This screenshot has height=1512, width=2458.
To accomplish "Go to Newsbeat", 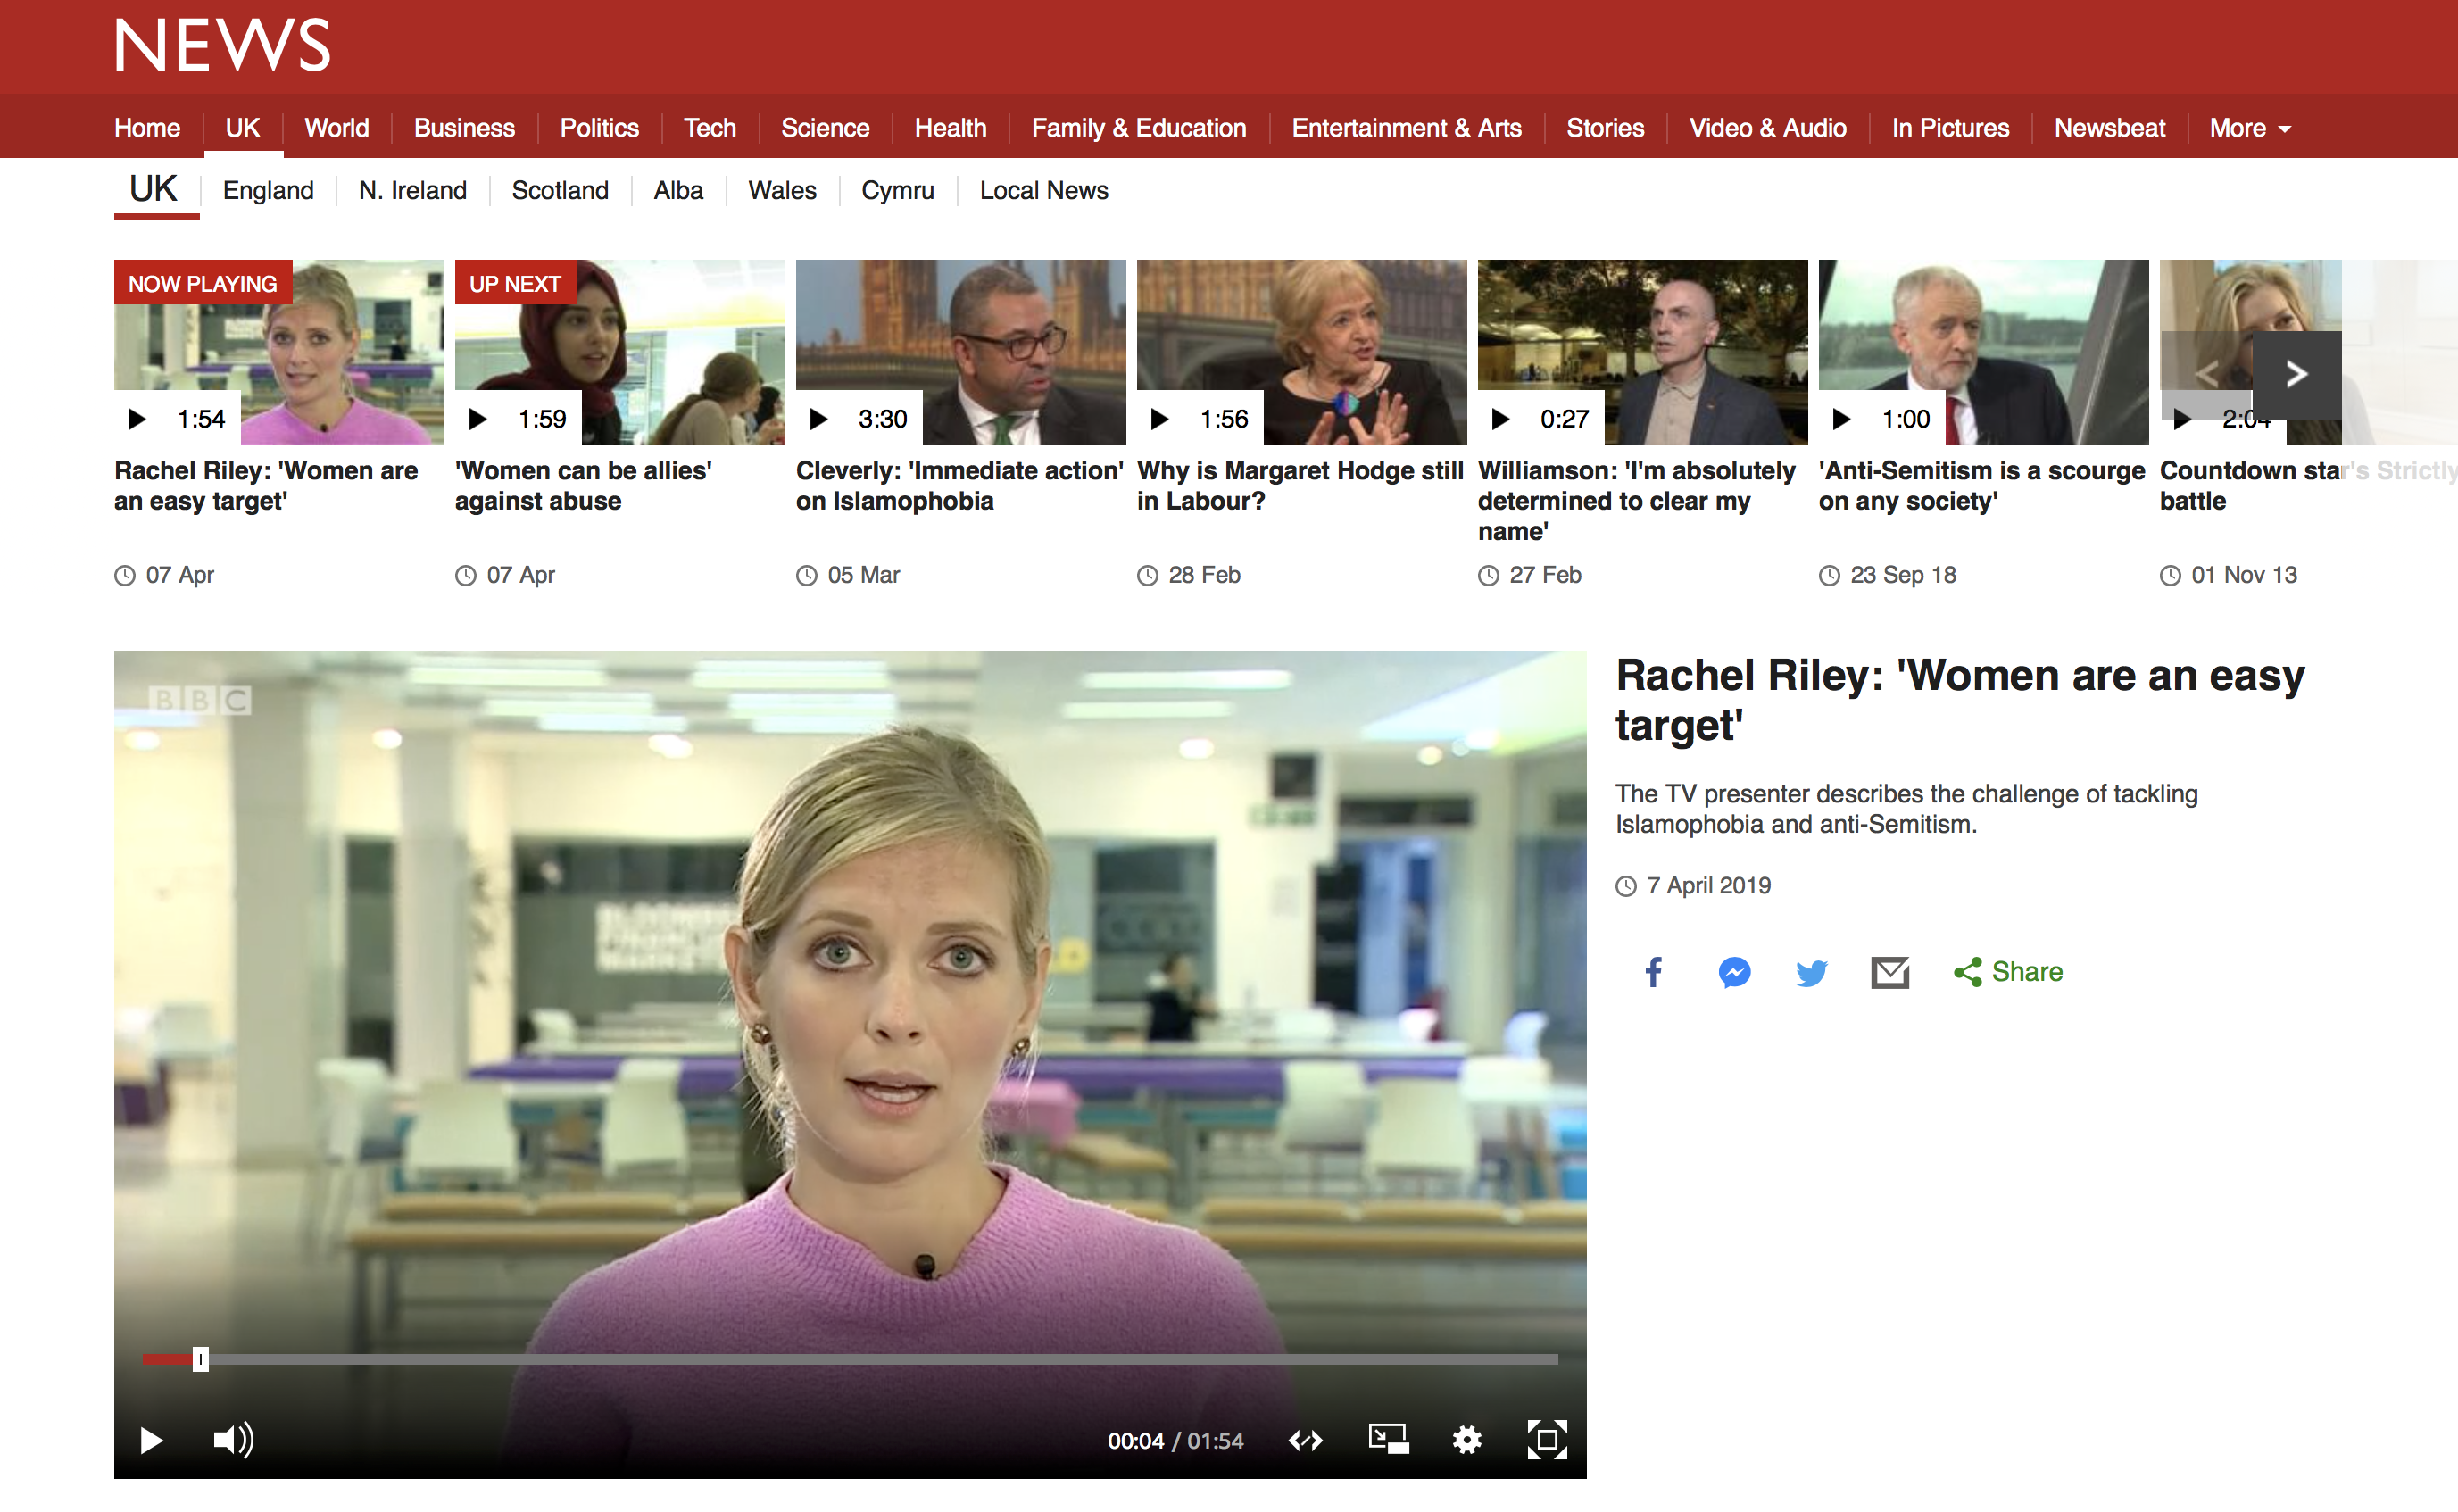I will (2110, 128).
